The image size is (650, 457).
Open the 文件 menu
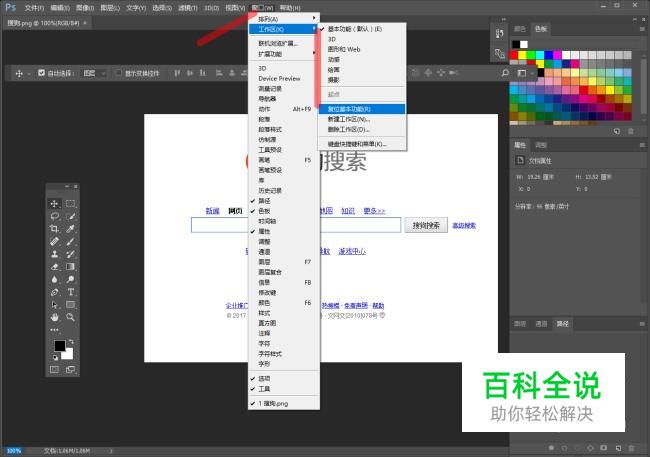pyautogui.click(x=34, y=8)
